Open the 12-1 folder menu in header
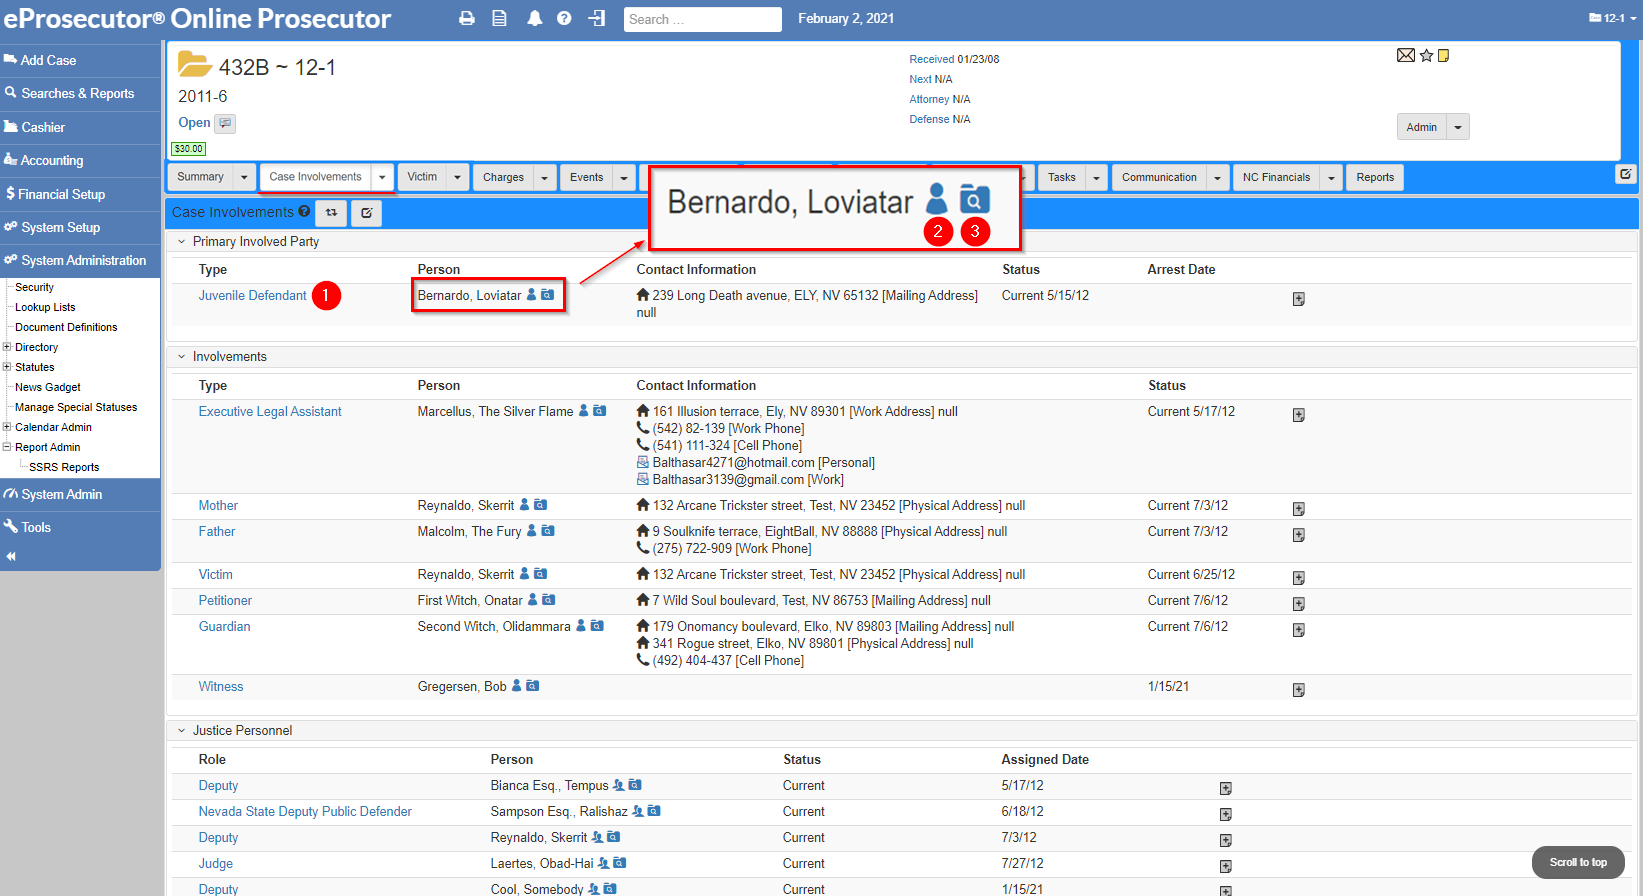The width and height of the screenshot is (1643, 896). click(x=1612, y=18)
